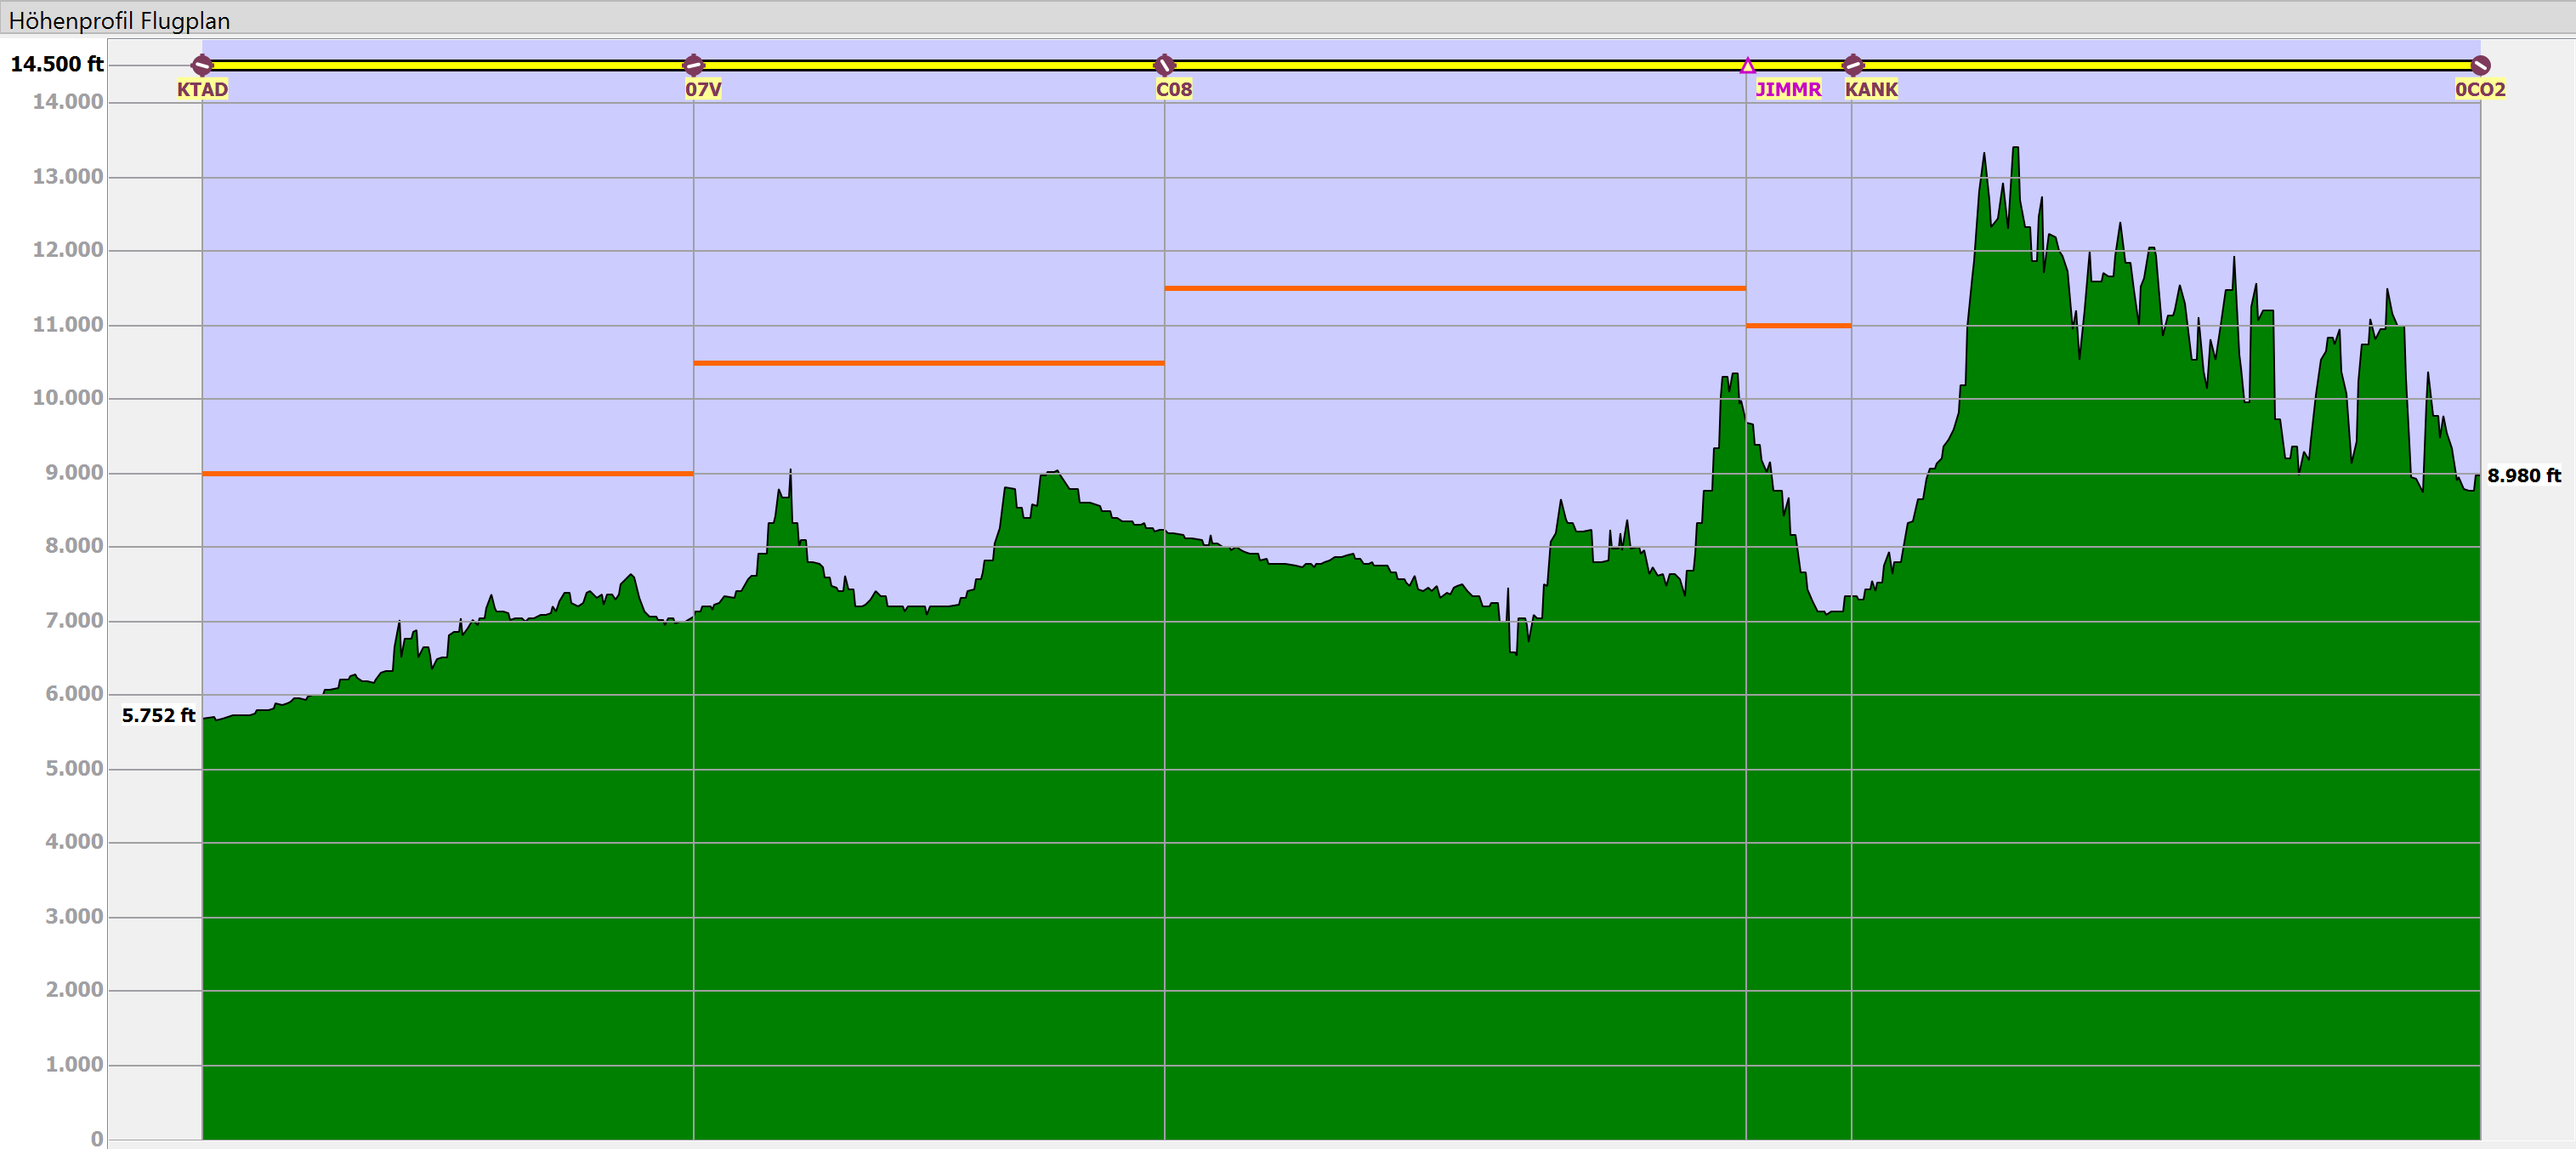Click the 5.752 ft departure elevation label

click(x=158, y=715)
